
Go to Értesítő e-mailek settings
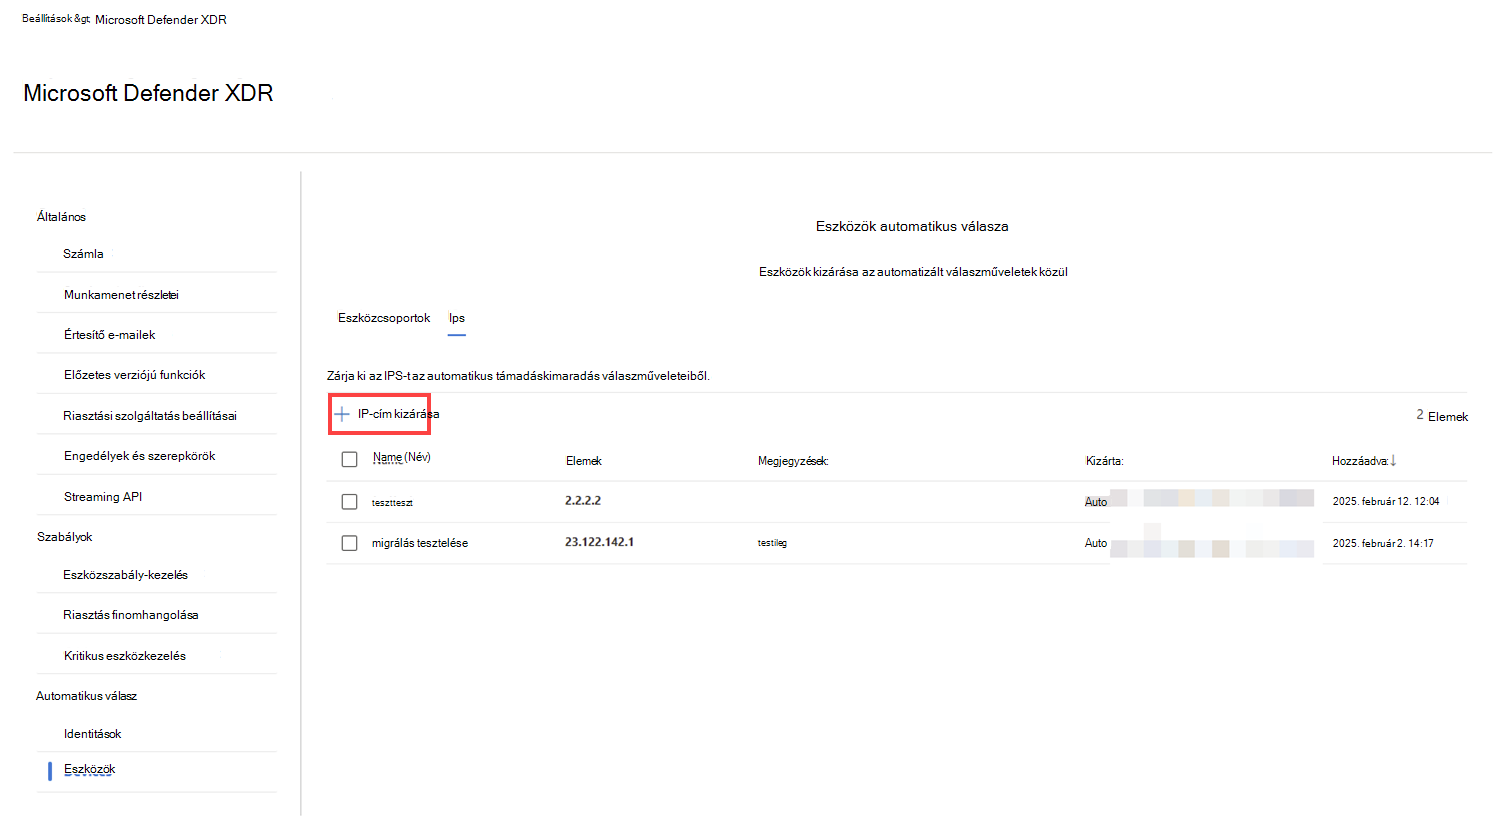point(110,335)
